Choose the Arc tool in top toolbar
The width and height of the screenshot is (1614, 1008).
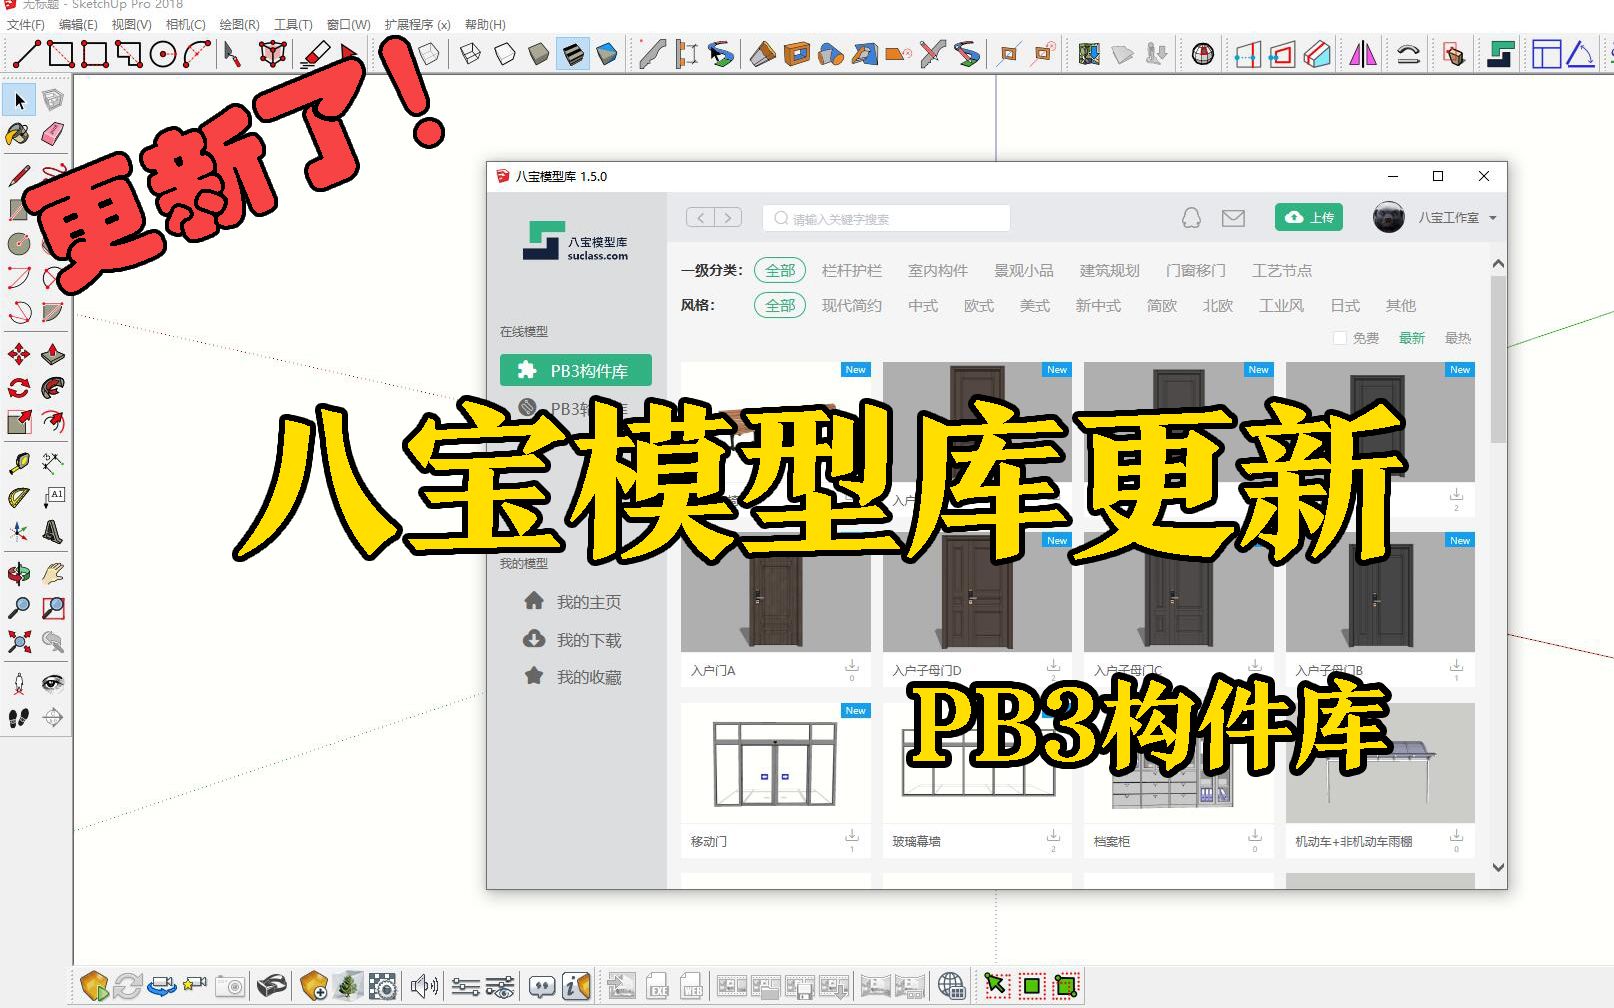[197, 54]
